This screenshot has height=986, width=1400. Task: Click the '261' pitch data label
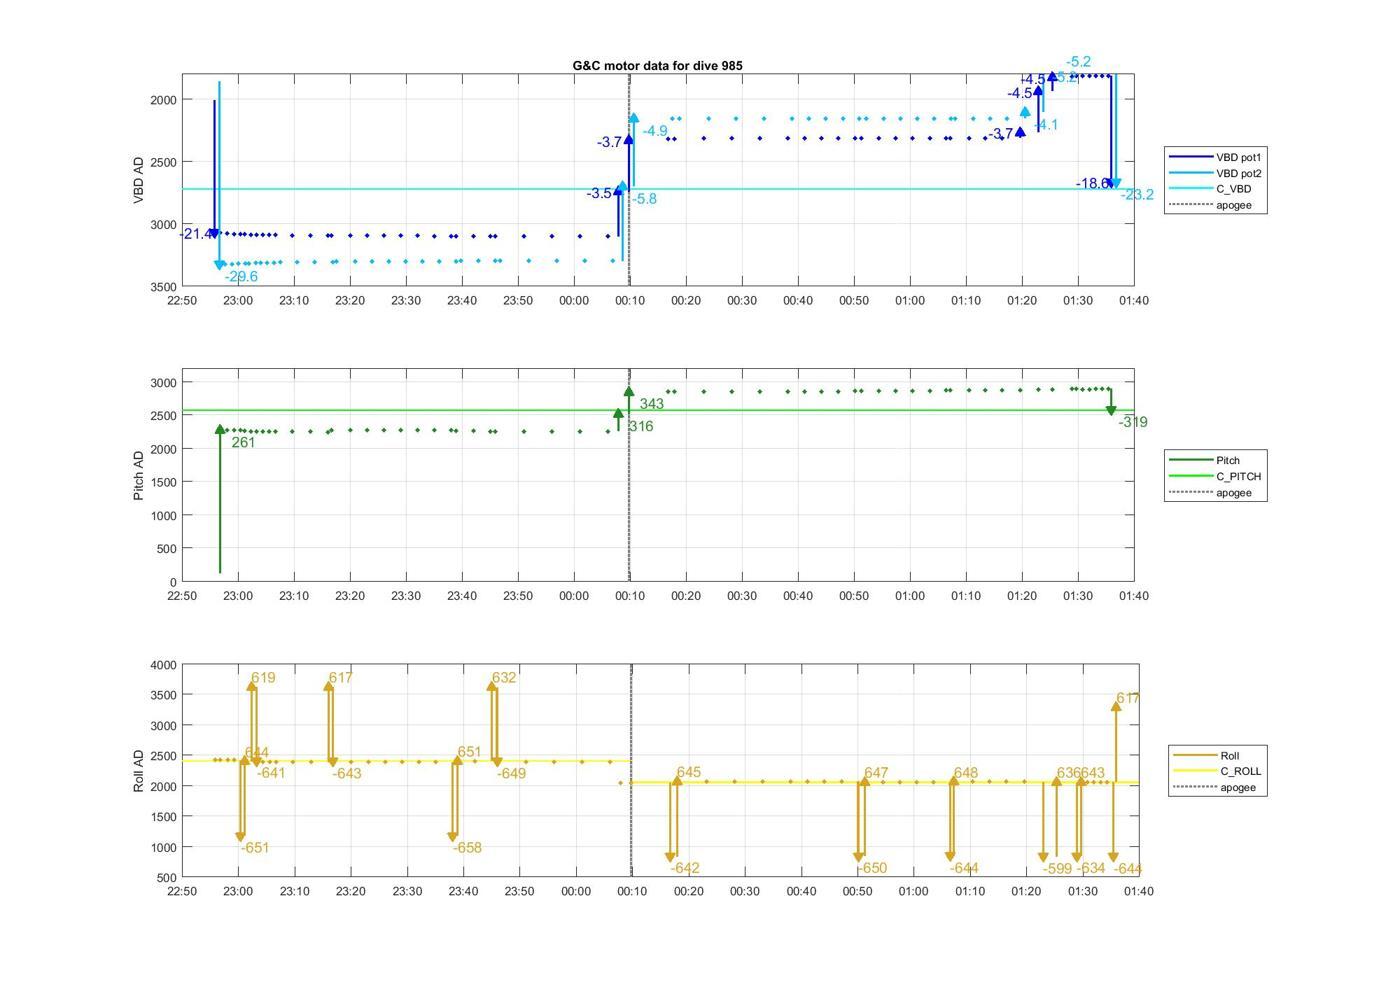tap(243, 442)
